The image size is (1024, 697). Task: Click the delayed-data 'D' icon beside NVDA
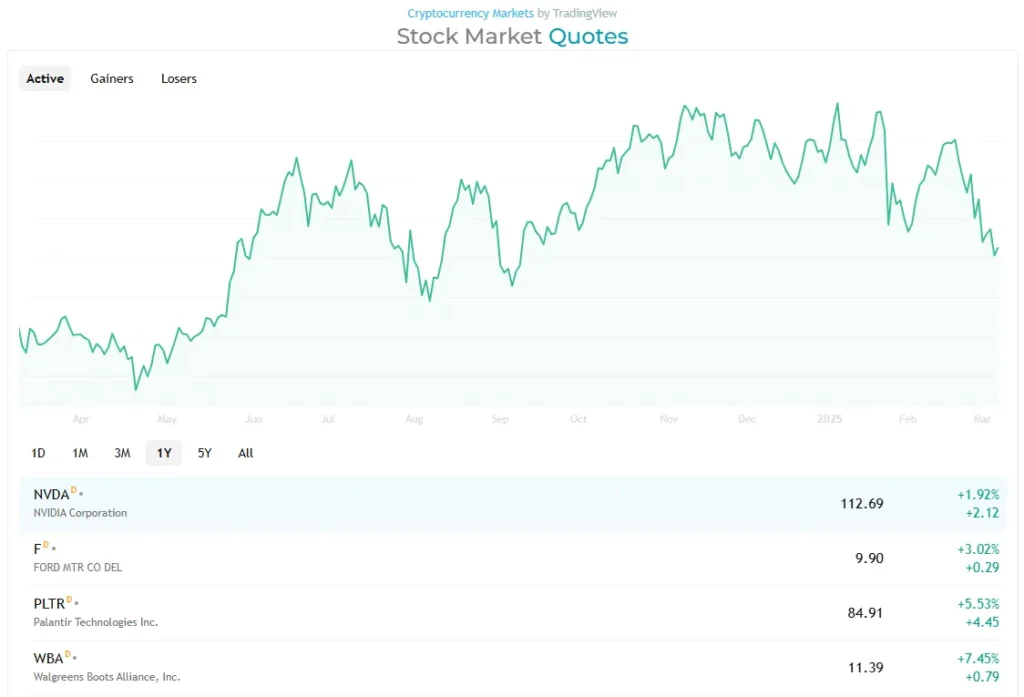pyautogui.click(x=73, y=491)
